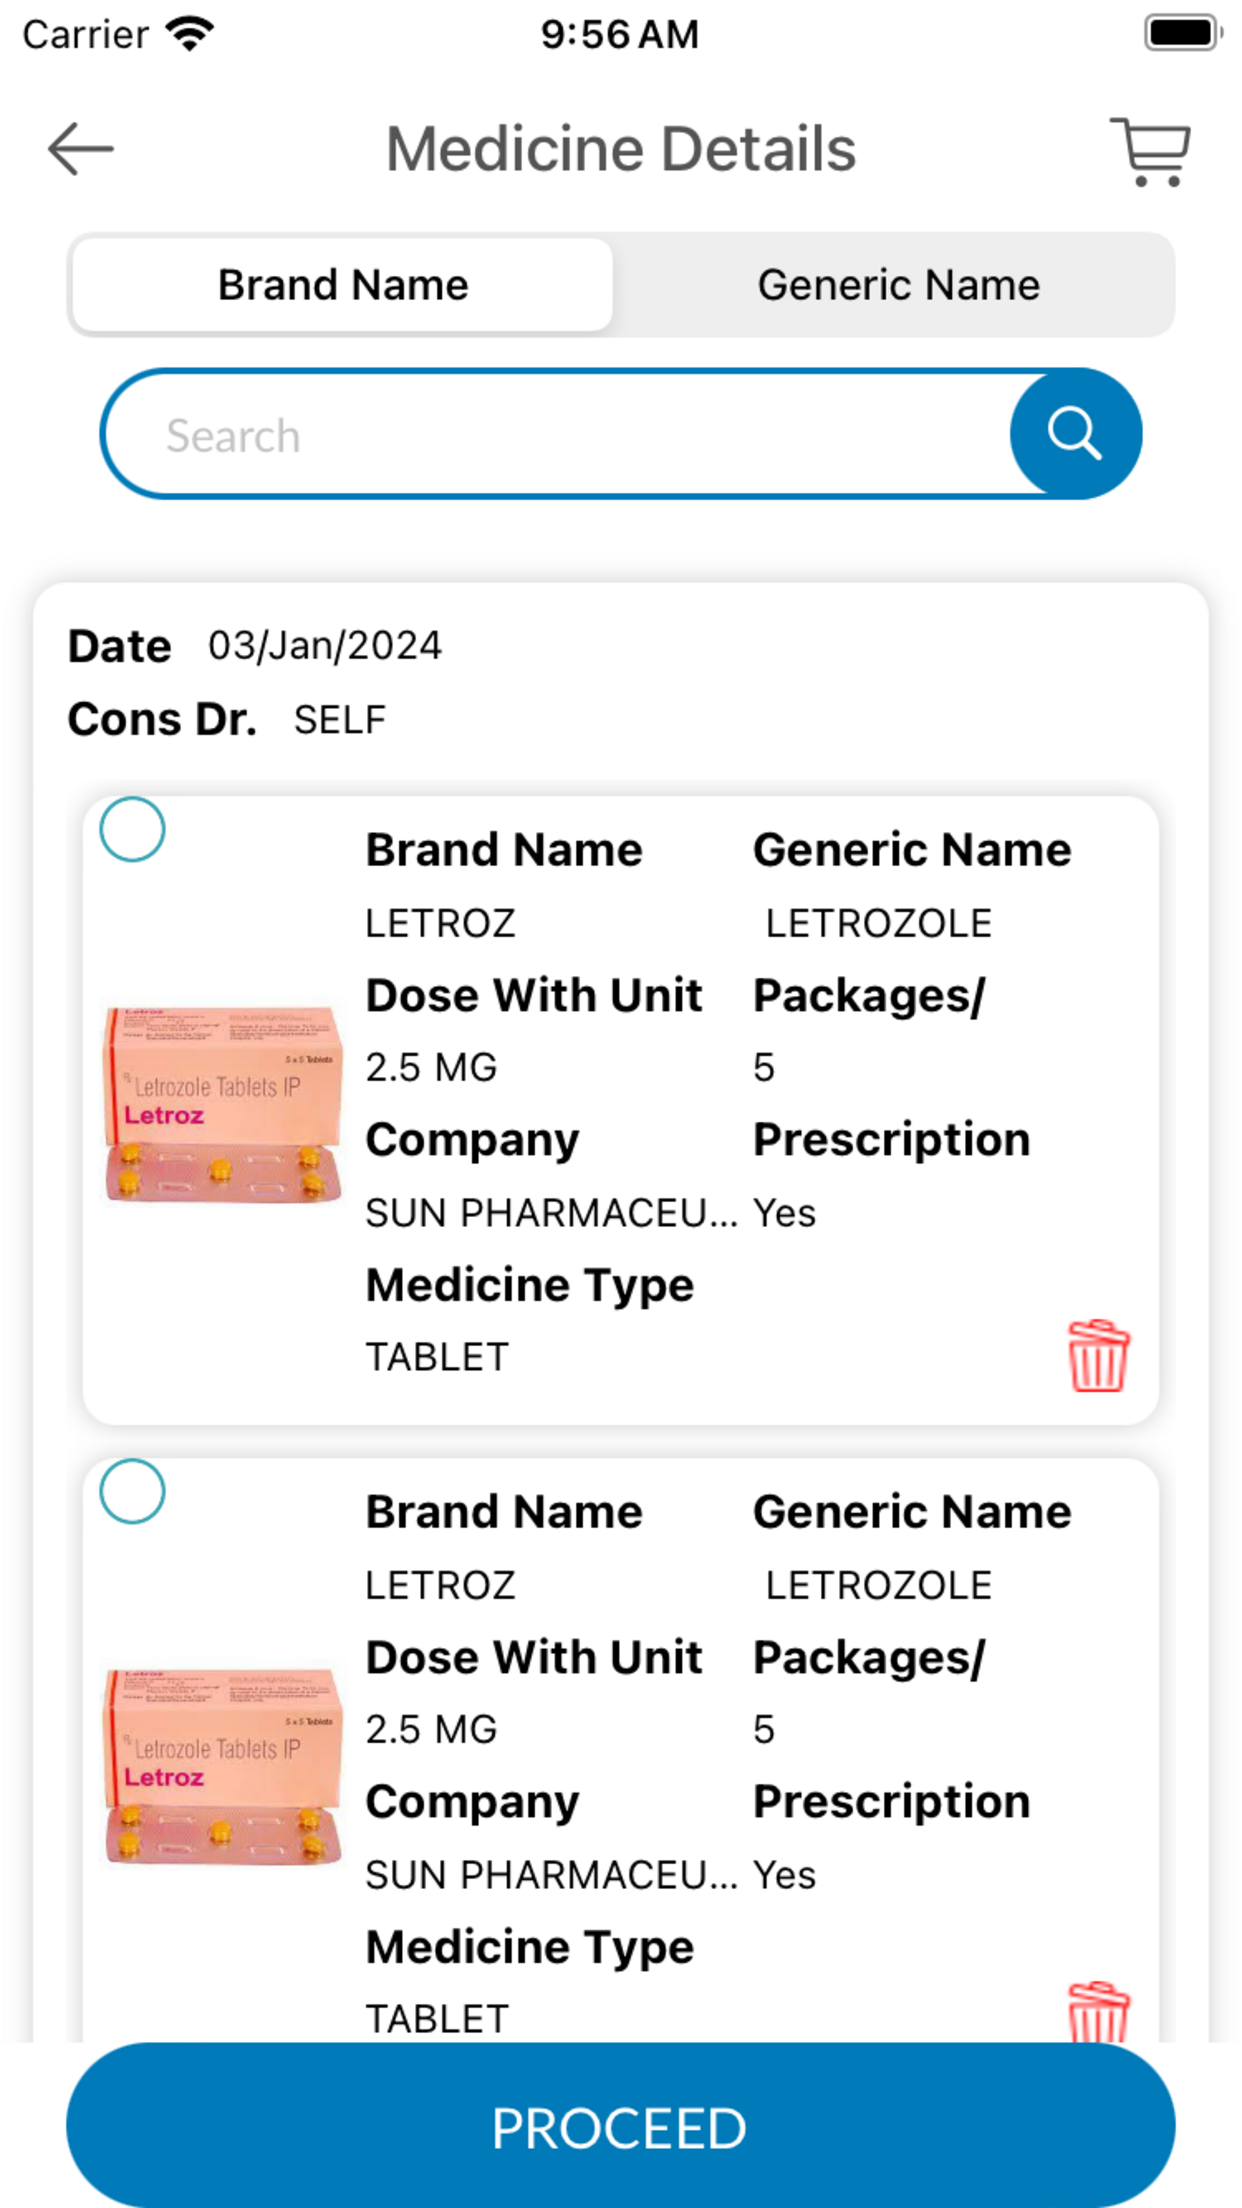Tap the SELF consulting doctor value
This screenshot has width=1242, height=2208.
(340, 720)
